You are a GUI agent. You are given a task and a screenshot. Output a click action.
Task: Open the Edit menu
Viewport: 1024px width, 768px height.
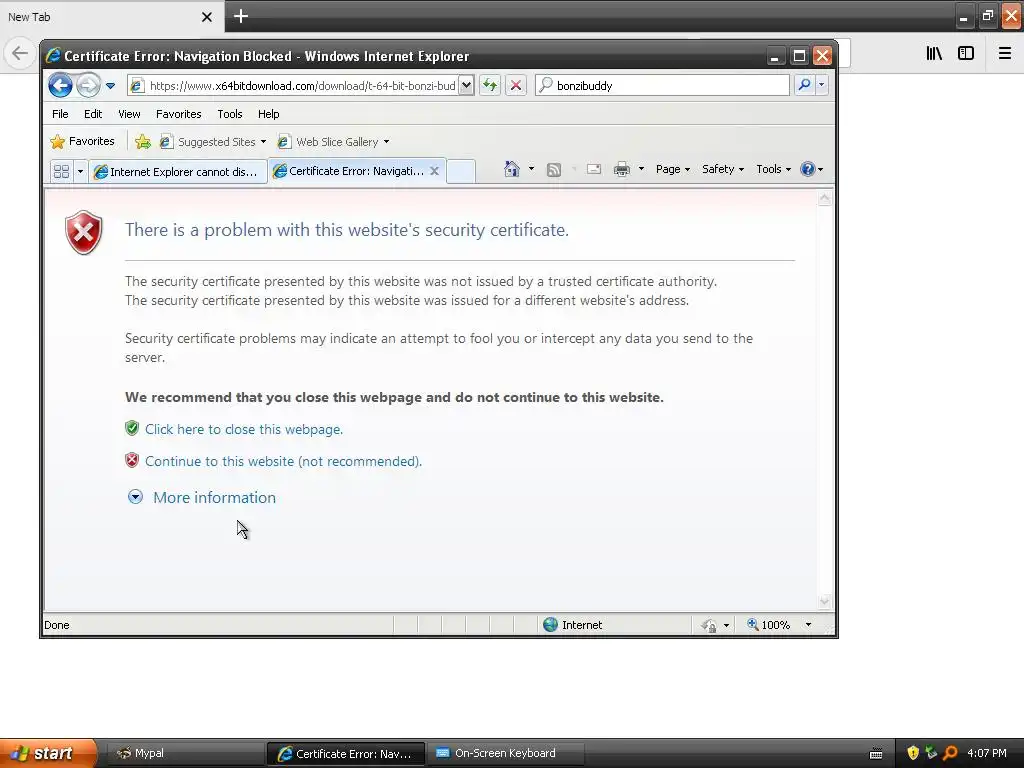93,114
